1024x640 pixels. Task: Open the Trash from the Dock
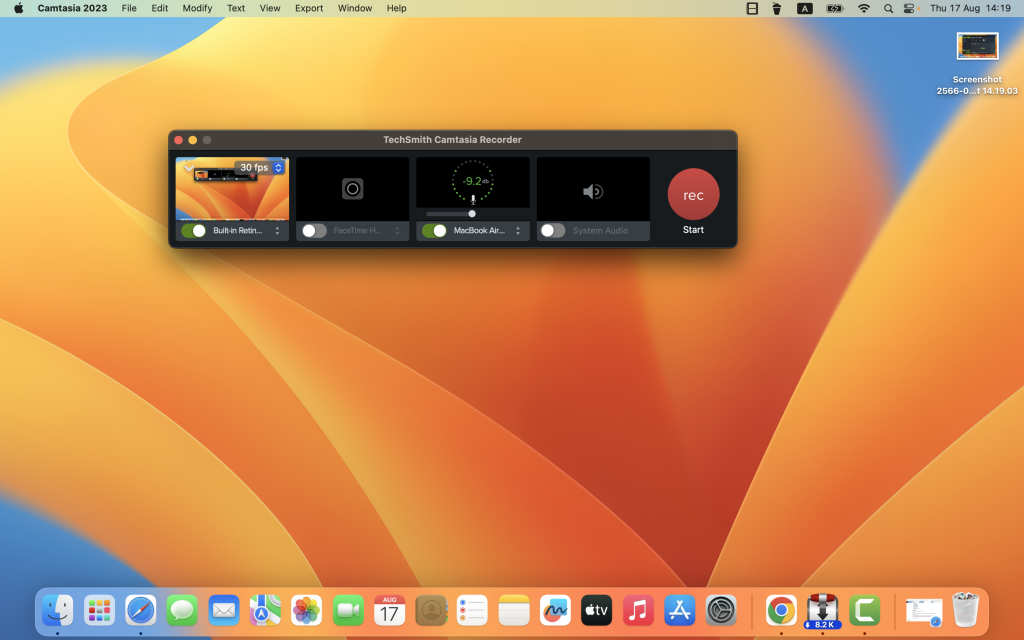(x=965, y=609)
